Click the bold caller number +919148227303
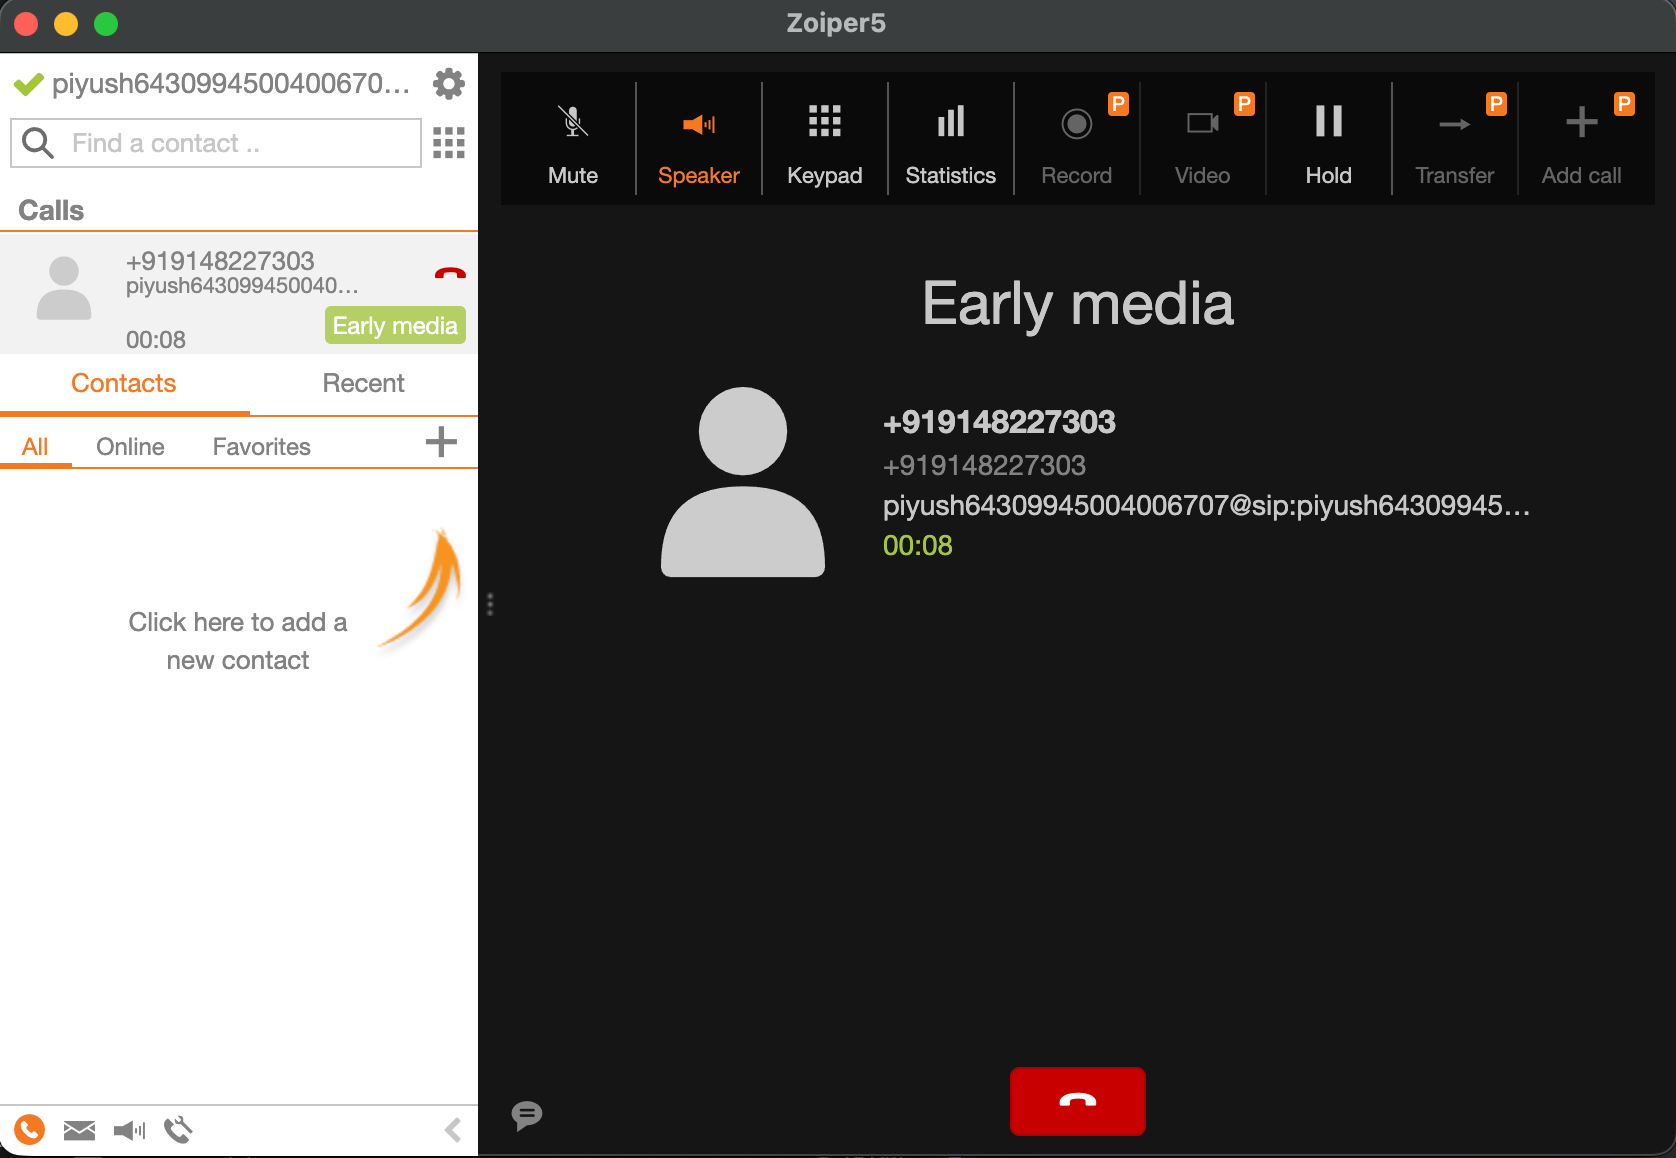This screenshot has width=1676, height=1158. 999,422
